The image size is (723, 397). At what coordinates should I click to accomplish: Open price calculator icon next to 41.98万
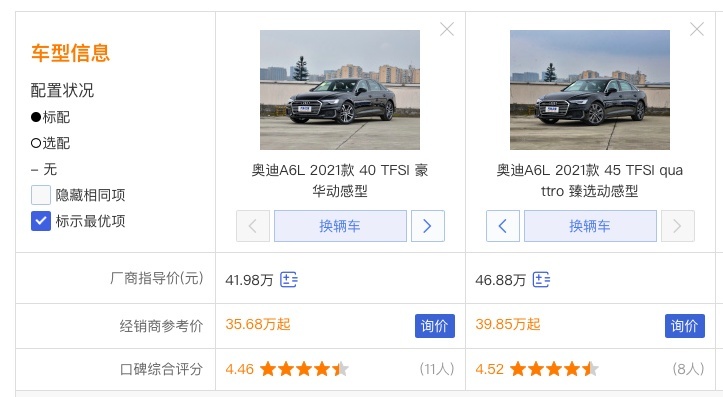[x=289, y=279]
